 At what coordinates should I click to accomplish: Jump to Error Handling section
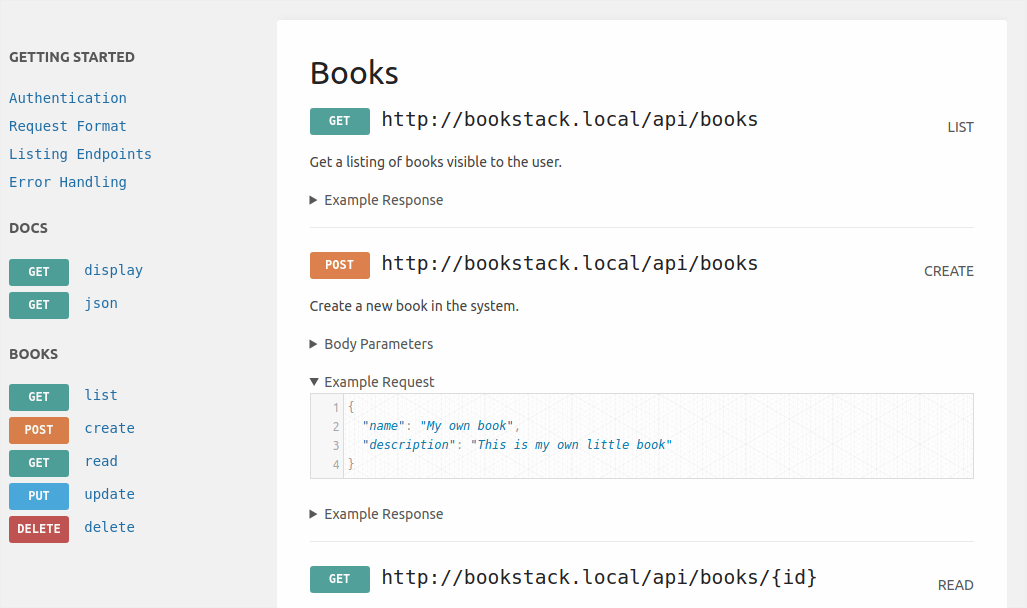[67, 182]
